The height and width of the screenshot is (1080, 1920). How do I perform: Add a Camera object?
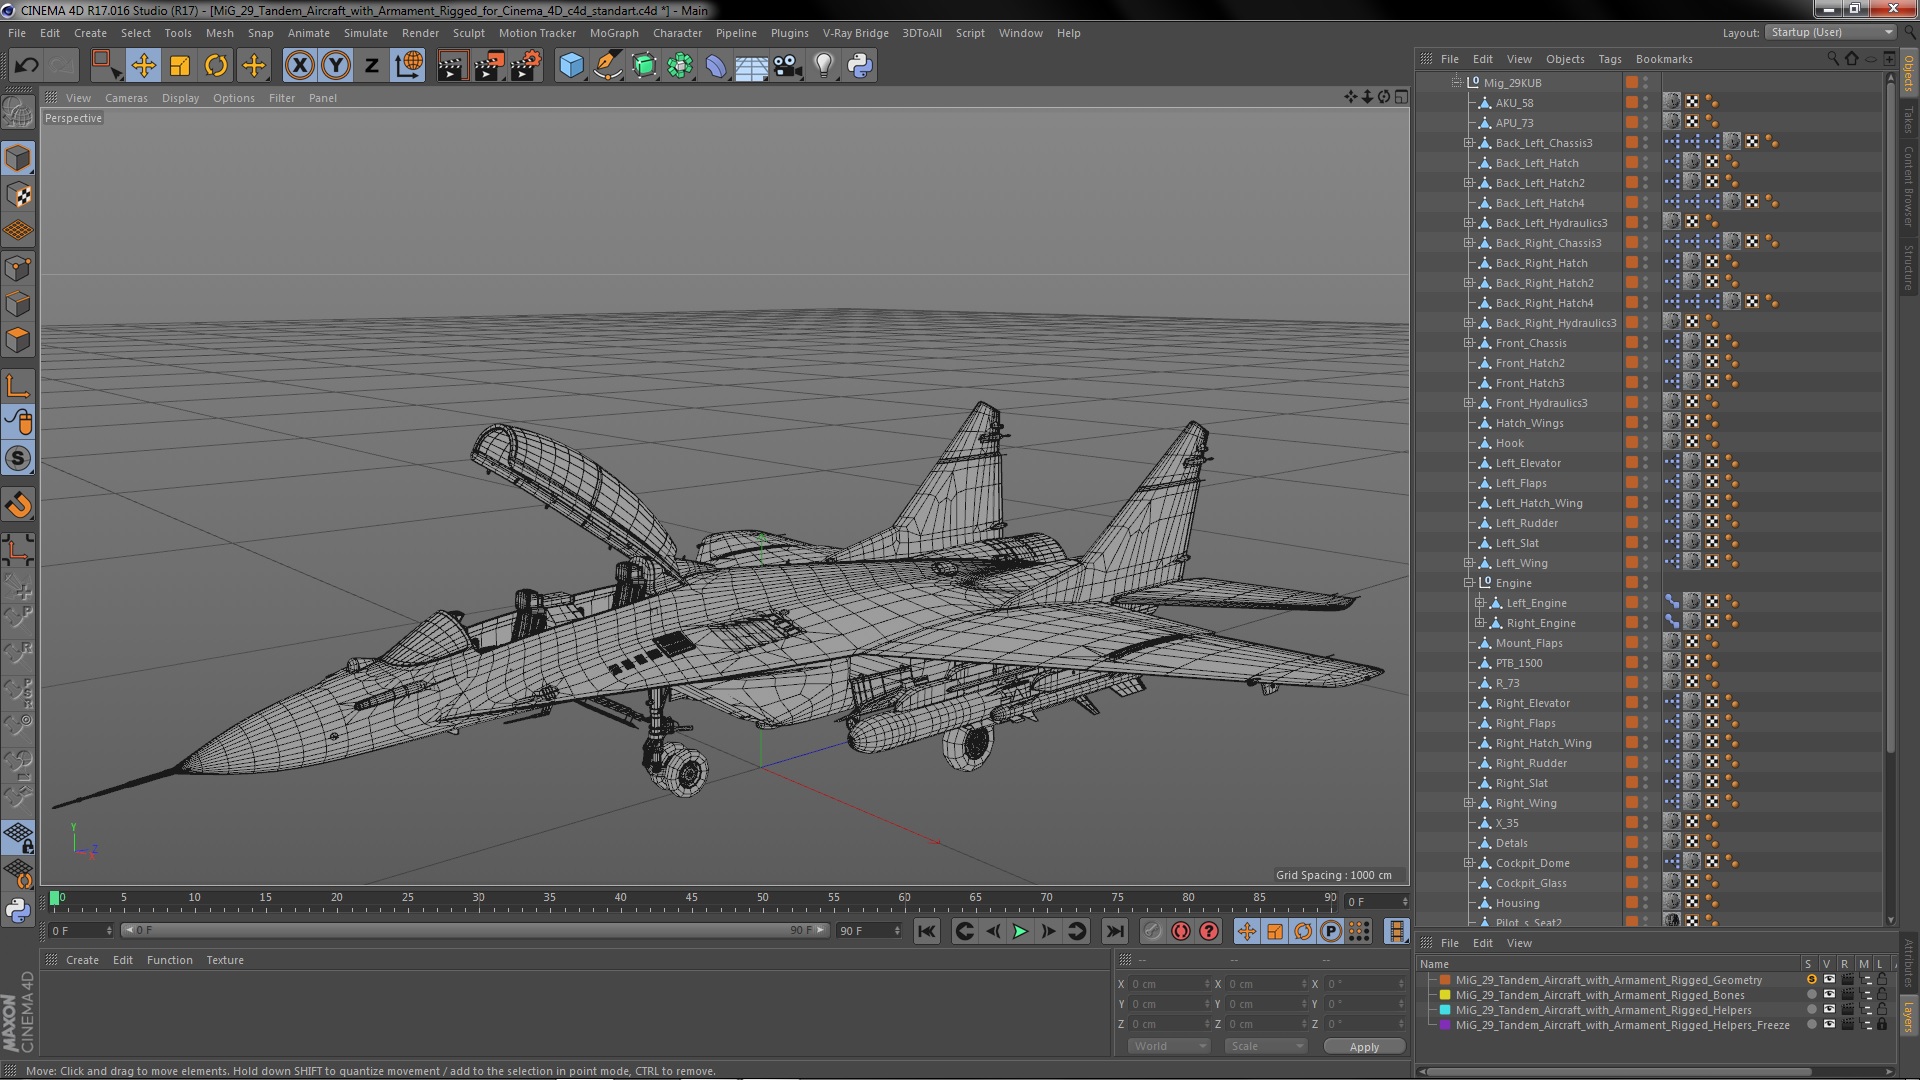788,66
